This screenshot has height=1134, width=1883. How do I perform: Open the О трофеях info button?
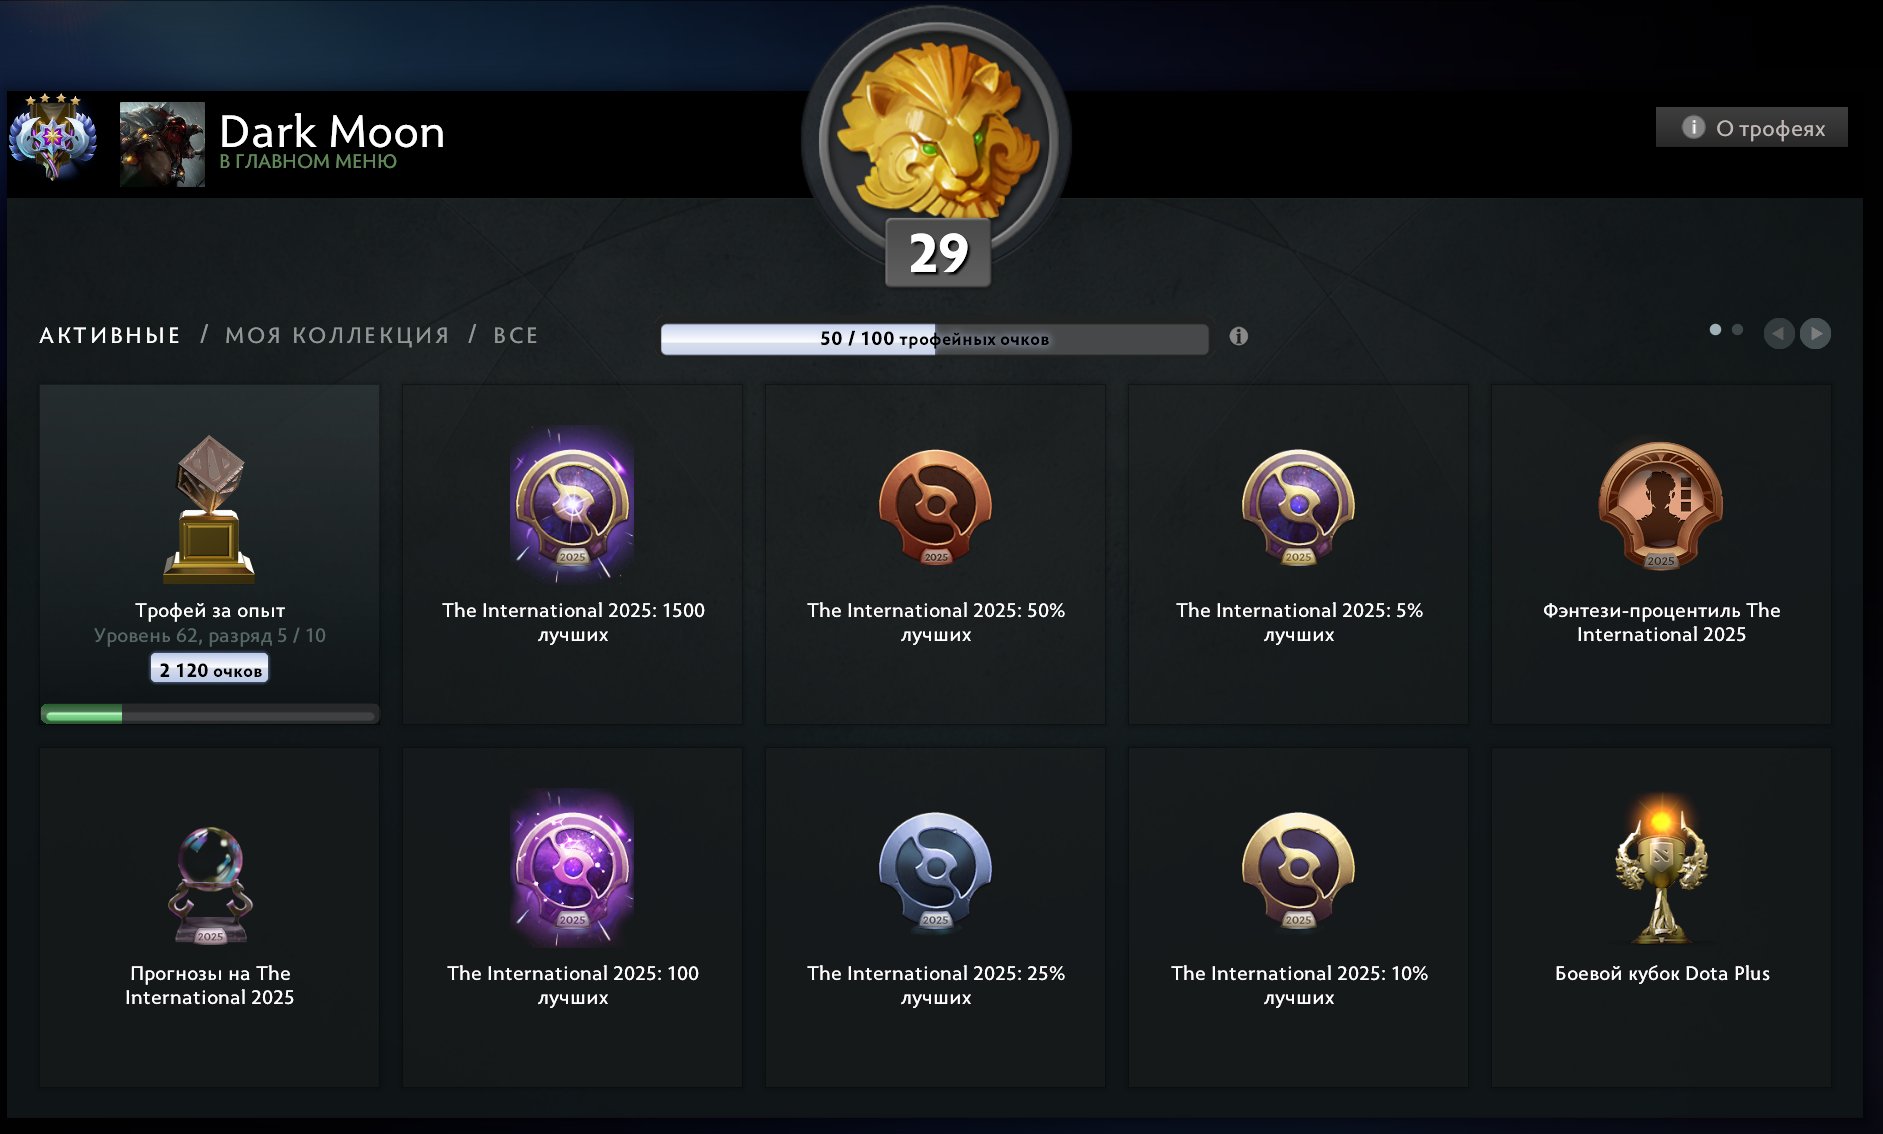(1751, 127)
